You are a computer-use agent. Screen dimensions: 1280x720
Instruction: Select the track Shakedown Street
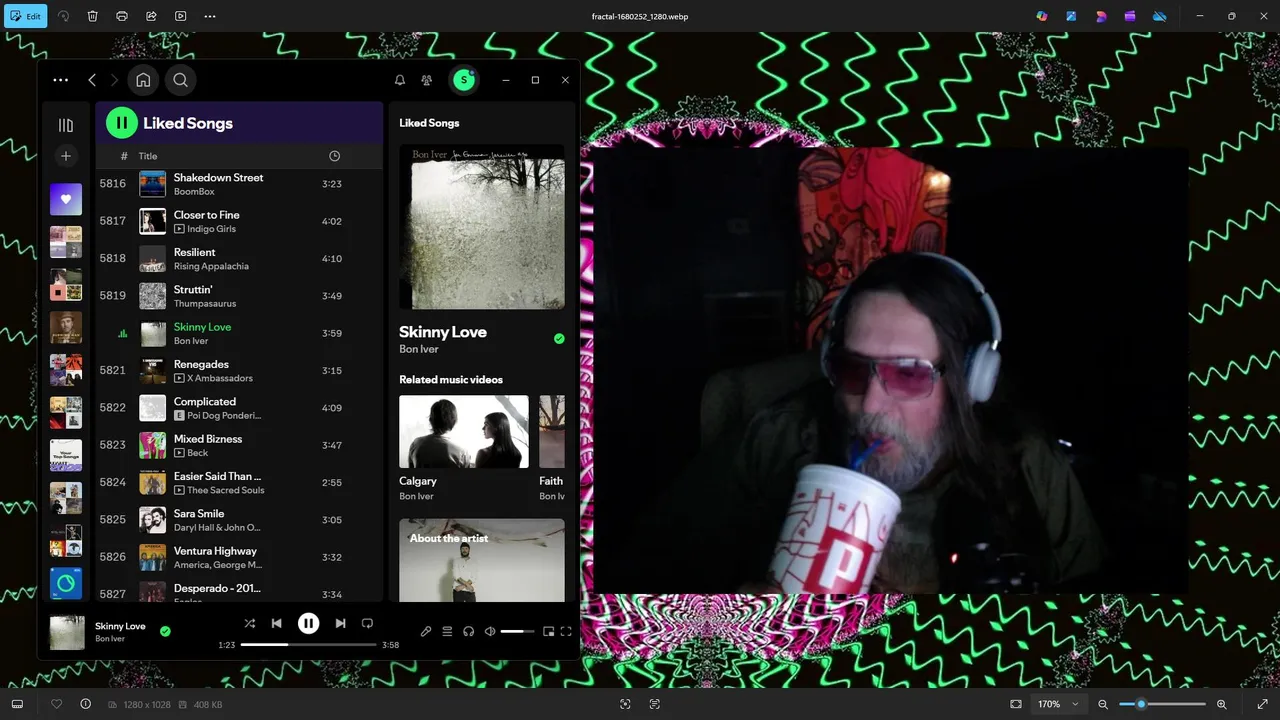(239, 184)
